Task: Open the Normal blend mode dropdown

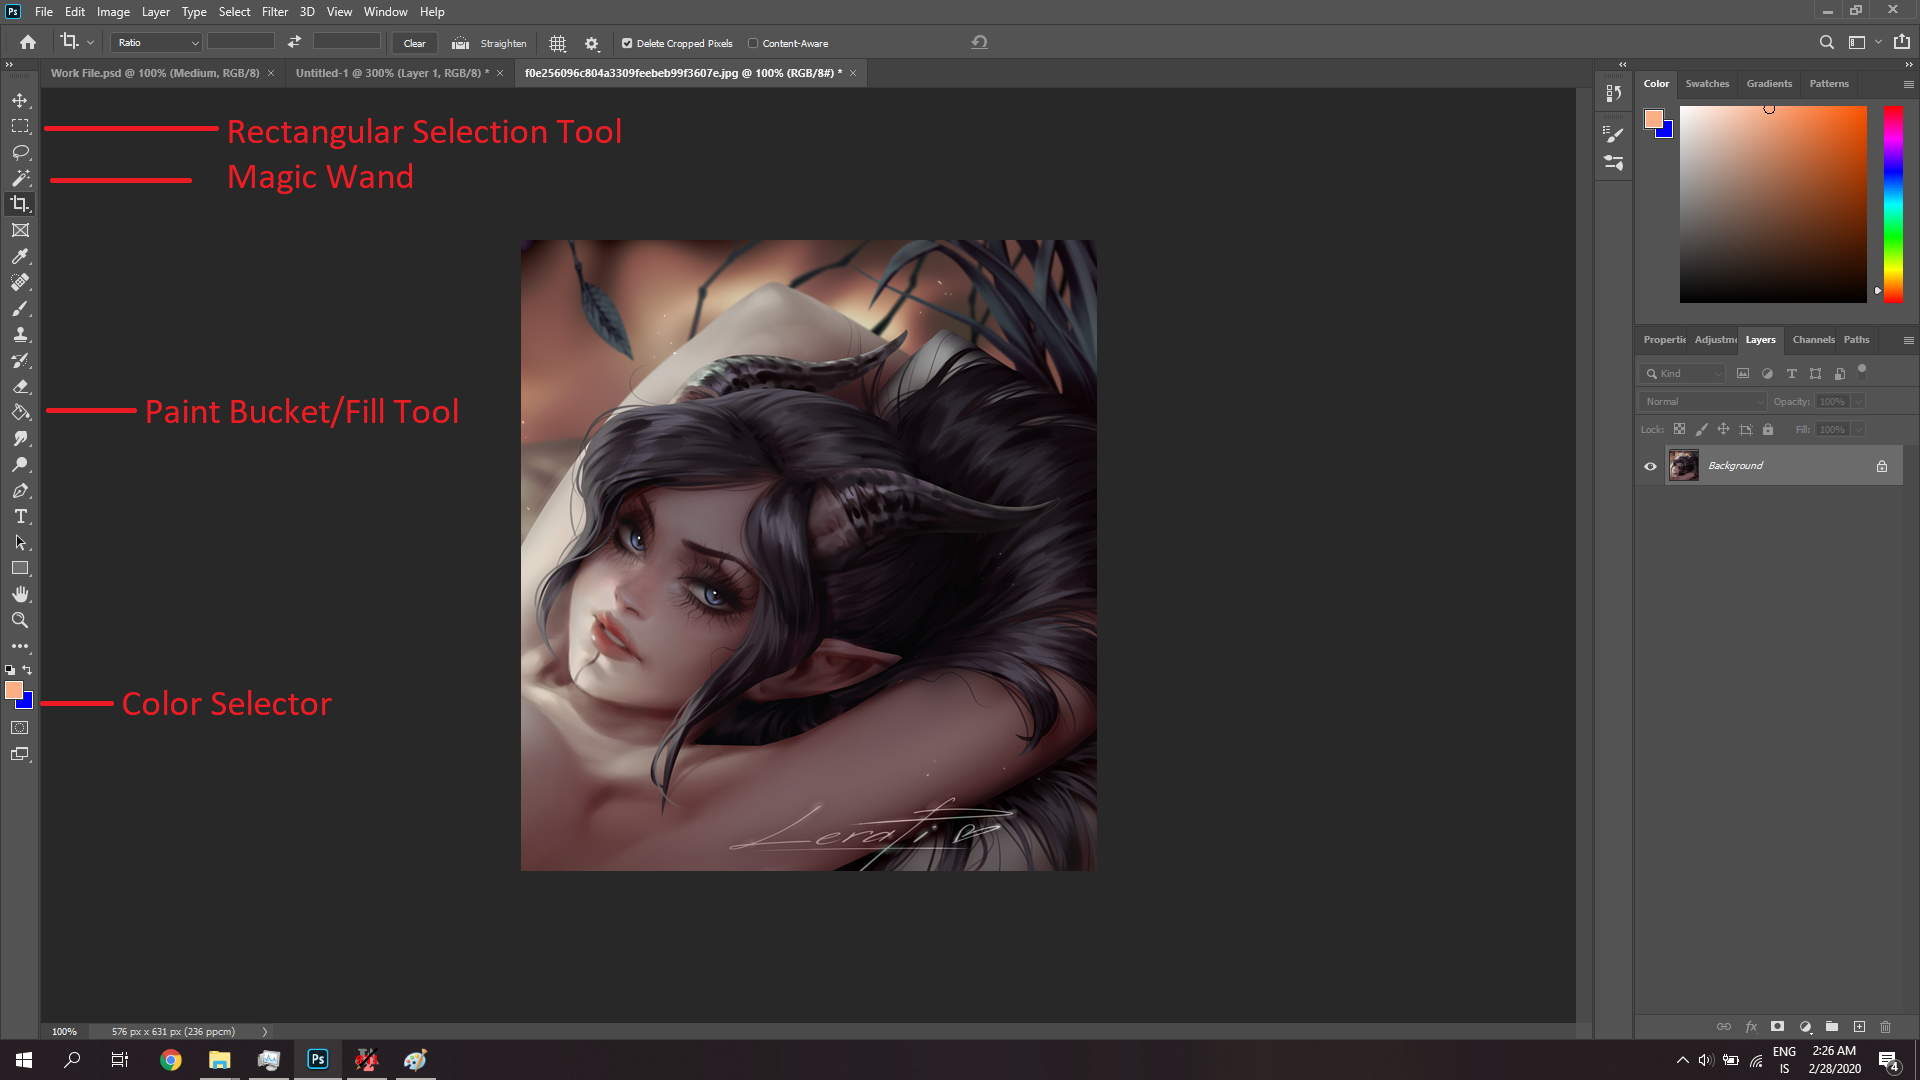Action: pos(1703,401)
